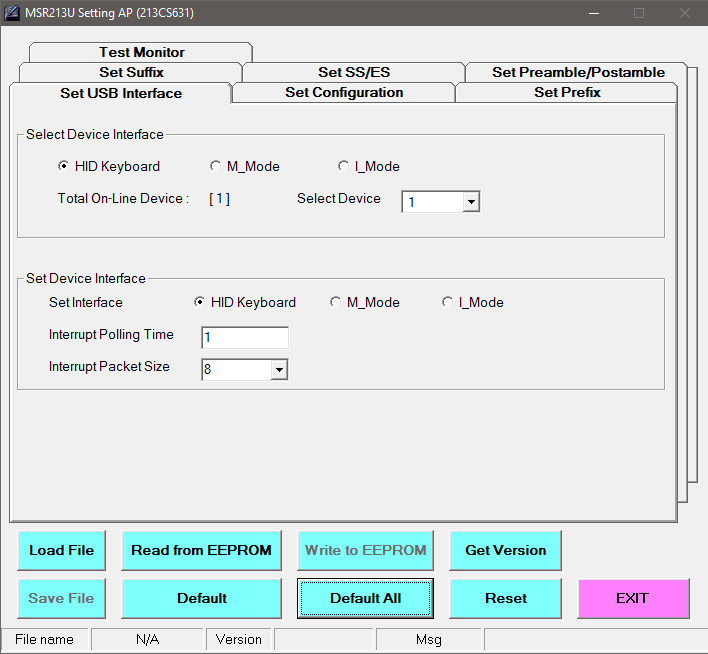
Task: Click the Default All button
Action: (x=365, y=598)
